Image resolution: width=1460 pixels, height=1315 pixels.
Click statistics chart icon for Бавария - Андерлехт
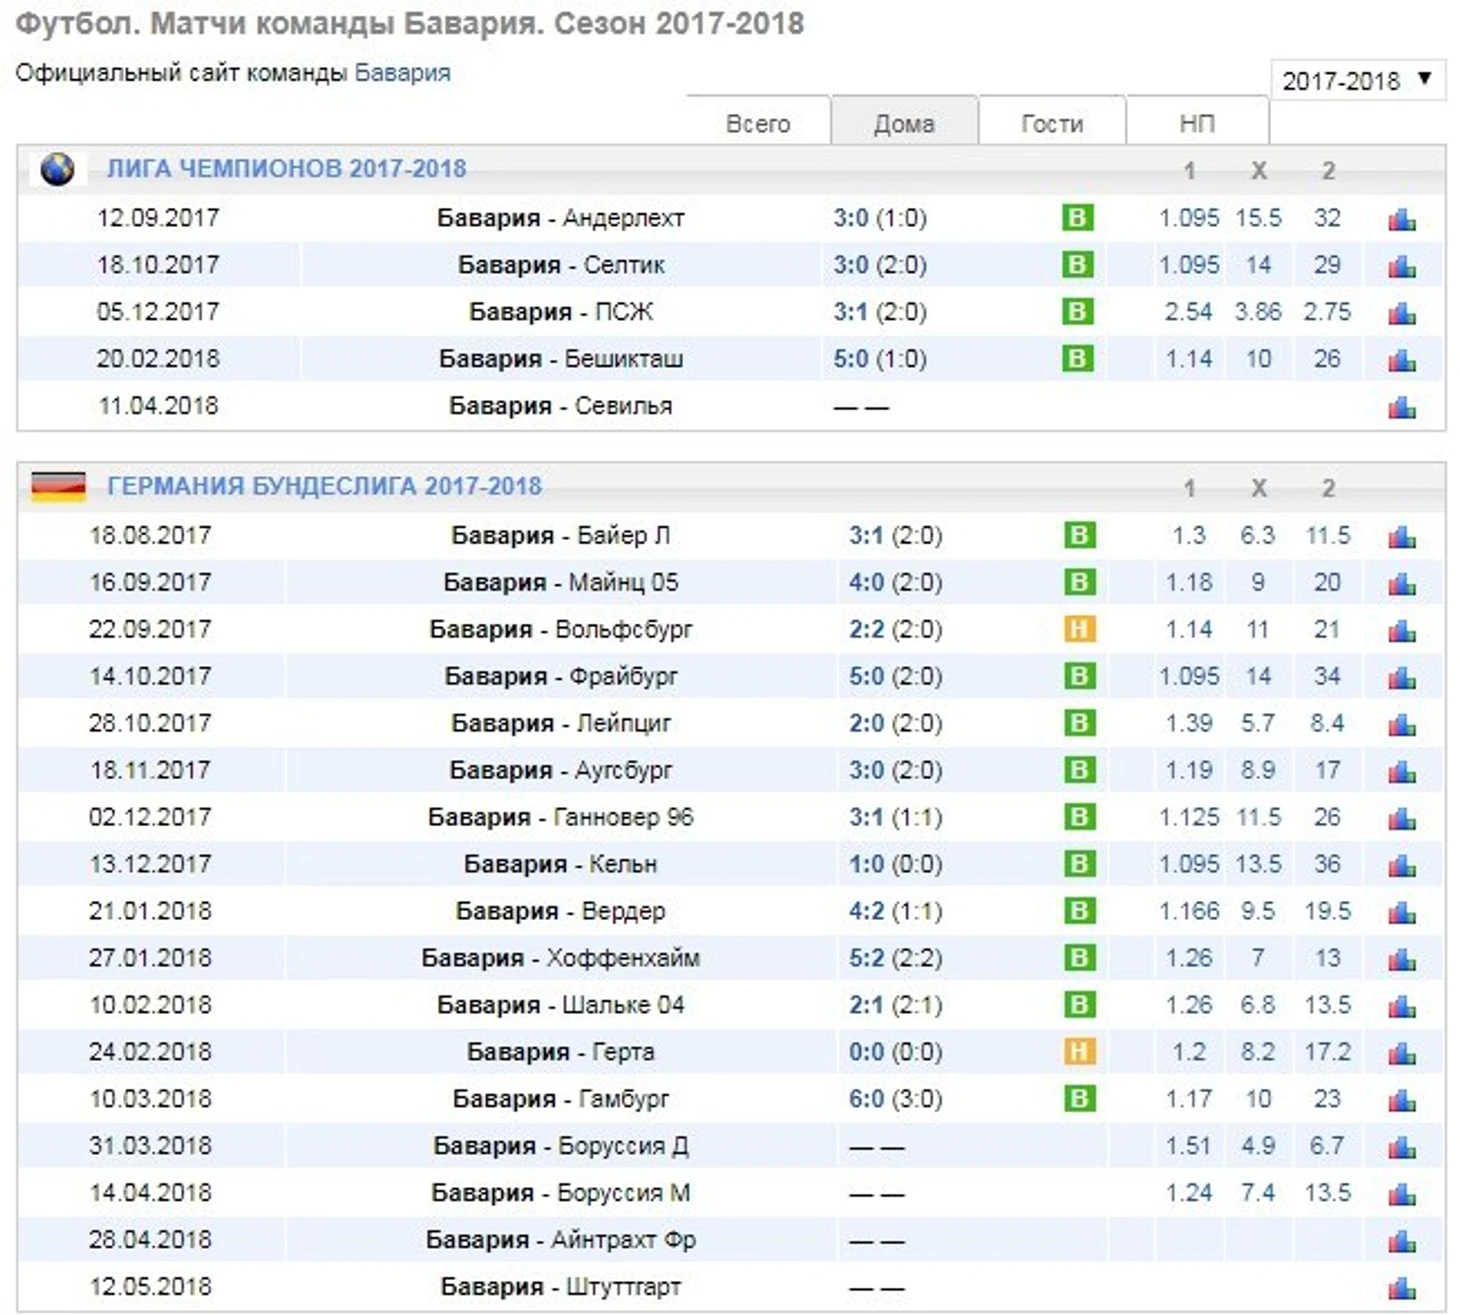tap(1401, 219)
